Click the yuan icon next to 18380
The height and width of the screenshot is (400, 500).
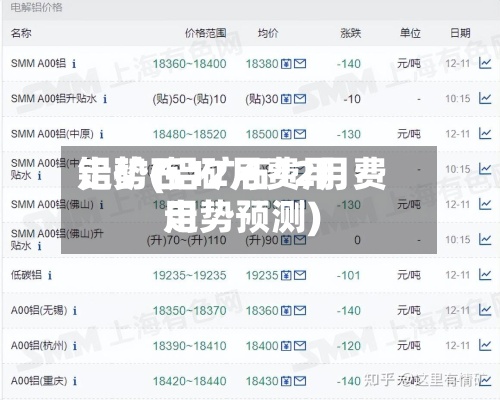tap(286, 64)
